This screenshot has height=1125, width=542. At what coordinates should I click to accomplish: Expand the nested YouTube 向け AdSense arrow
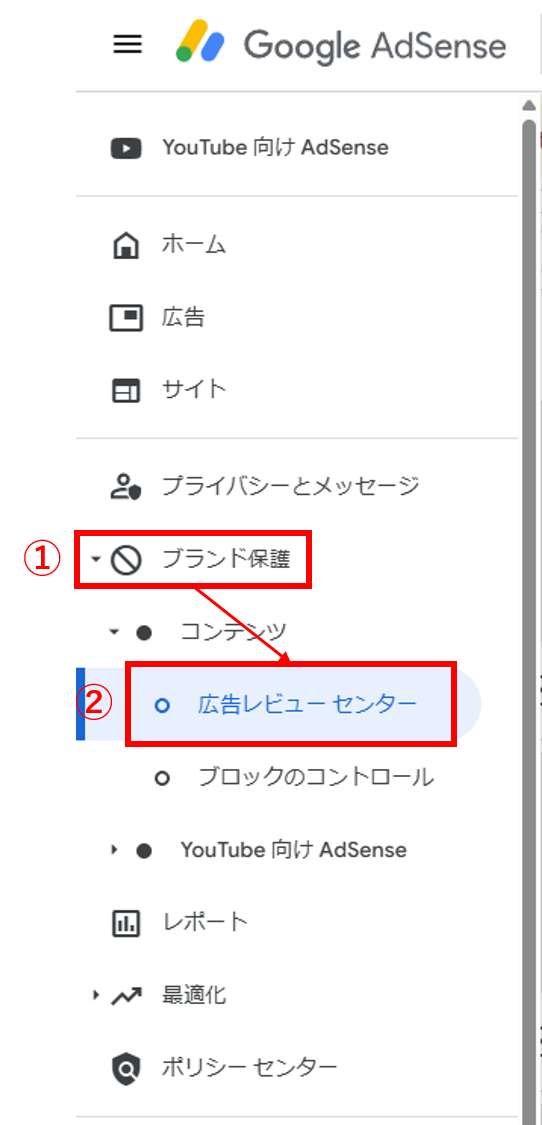113,850
